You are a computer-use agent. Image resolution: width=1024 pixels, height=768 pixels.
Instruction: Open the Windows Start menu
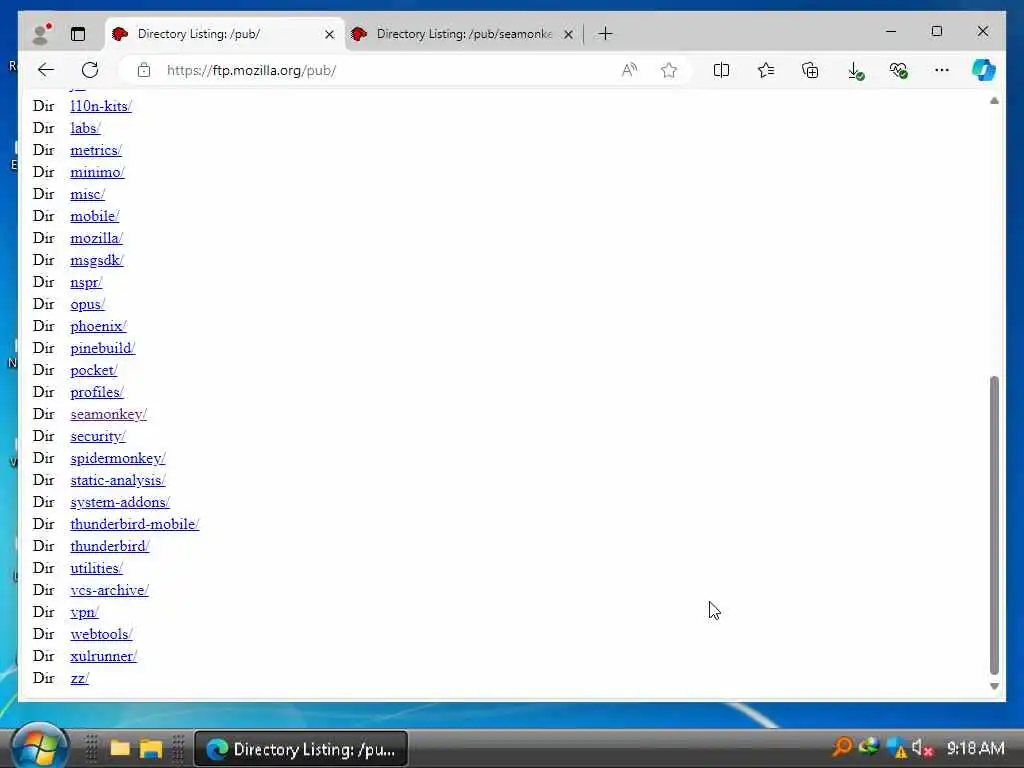pos(40,746)
